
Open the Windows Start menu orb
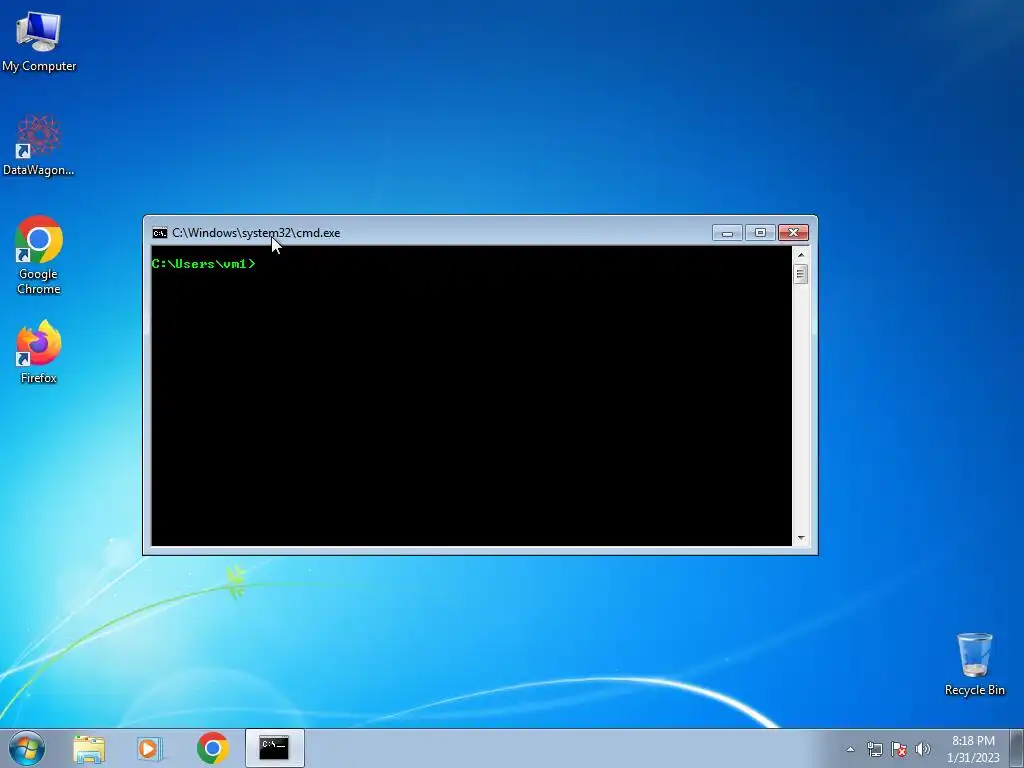point(27,748)
